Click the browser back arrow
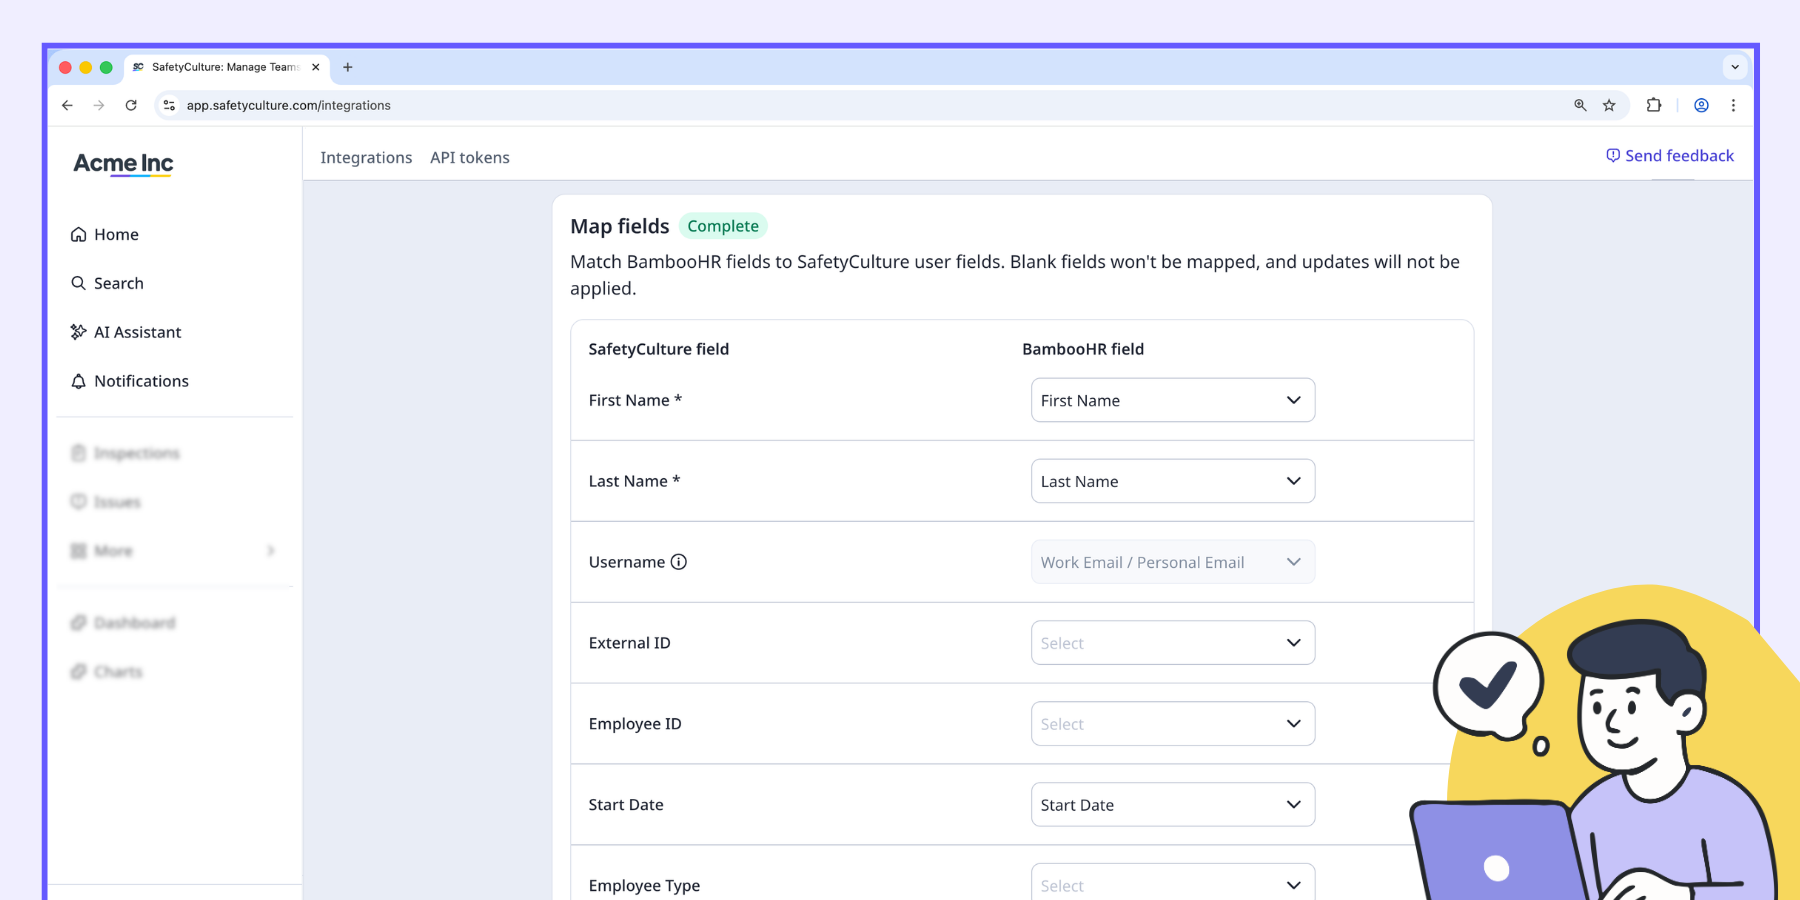The image size is (1800, 900). point(67,105)
